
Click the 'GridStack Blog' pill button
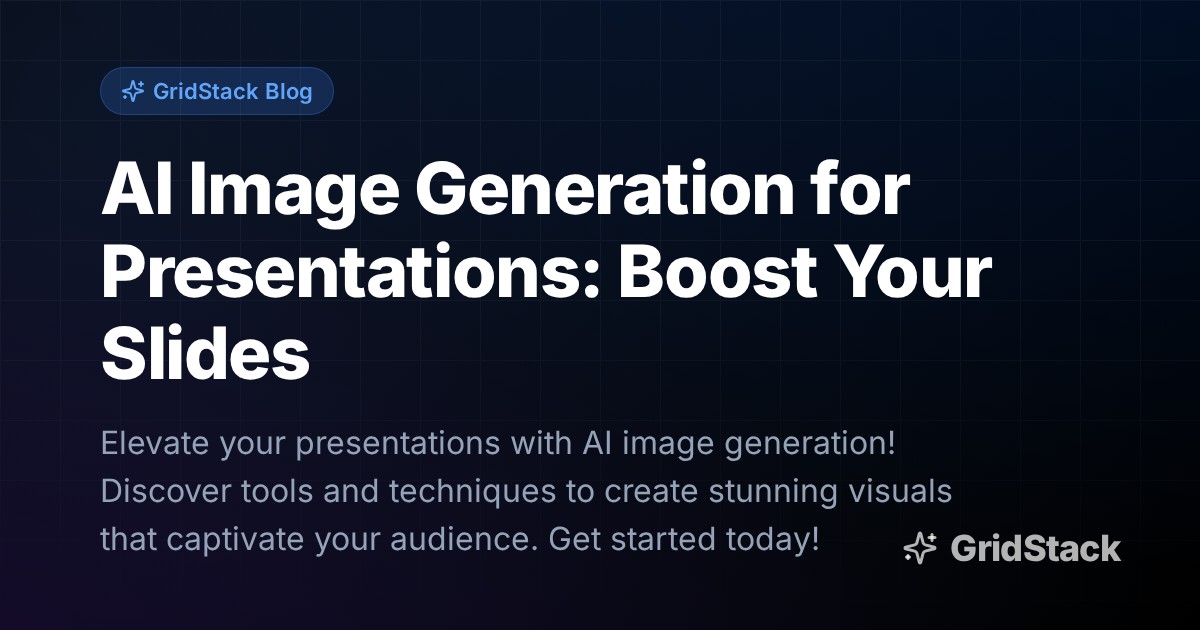[x=217, y=91]
